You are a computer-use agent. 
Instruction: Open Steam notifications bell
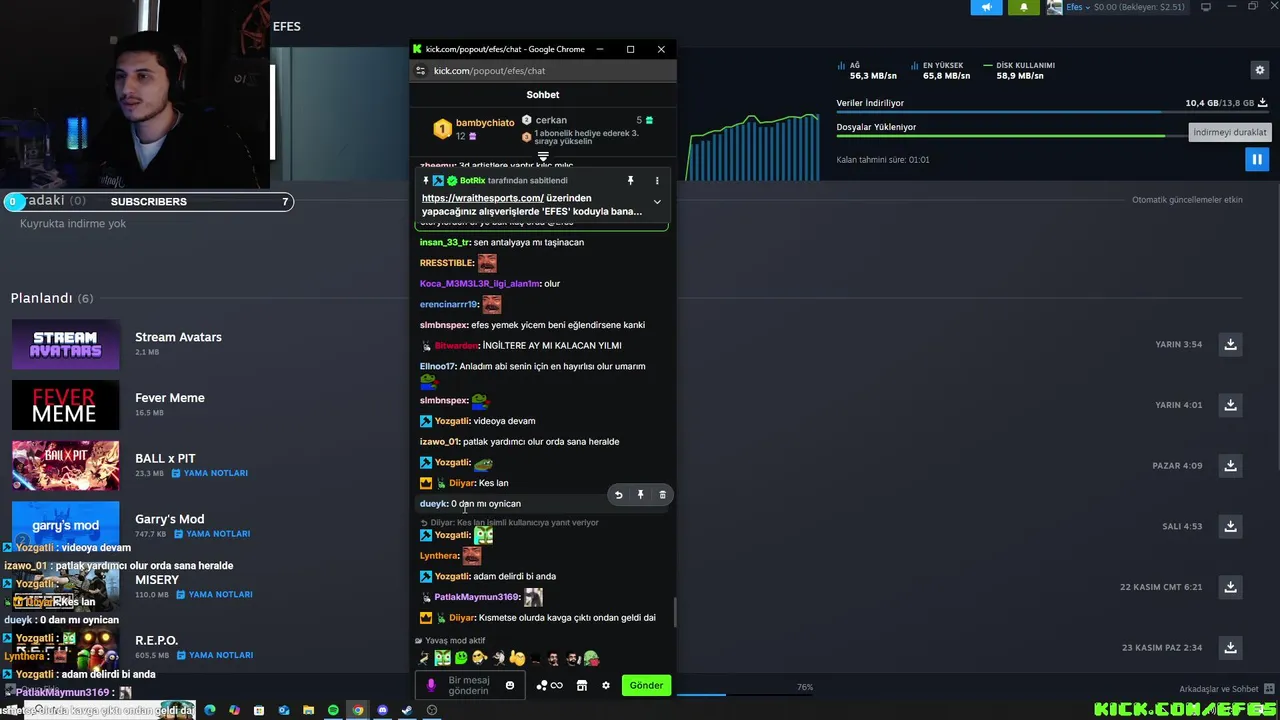click(1023, 7)
